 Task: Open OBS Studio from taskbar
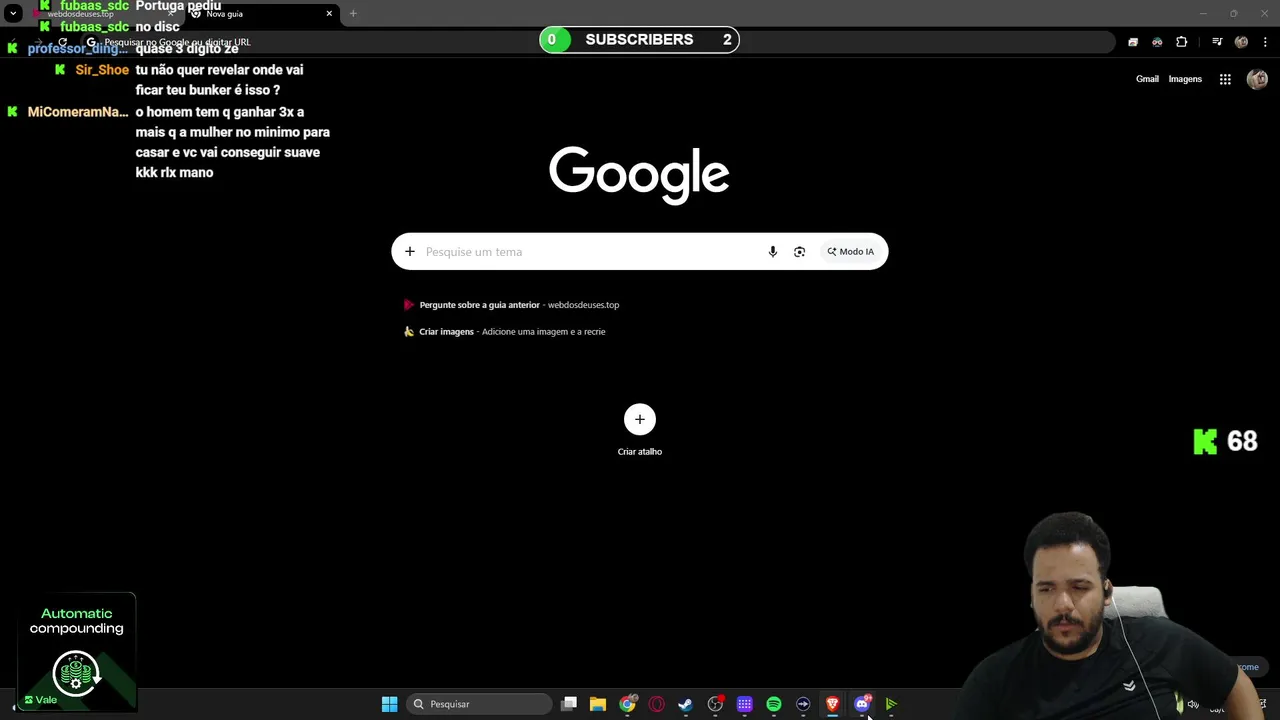[715, 704]
